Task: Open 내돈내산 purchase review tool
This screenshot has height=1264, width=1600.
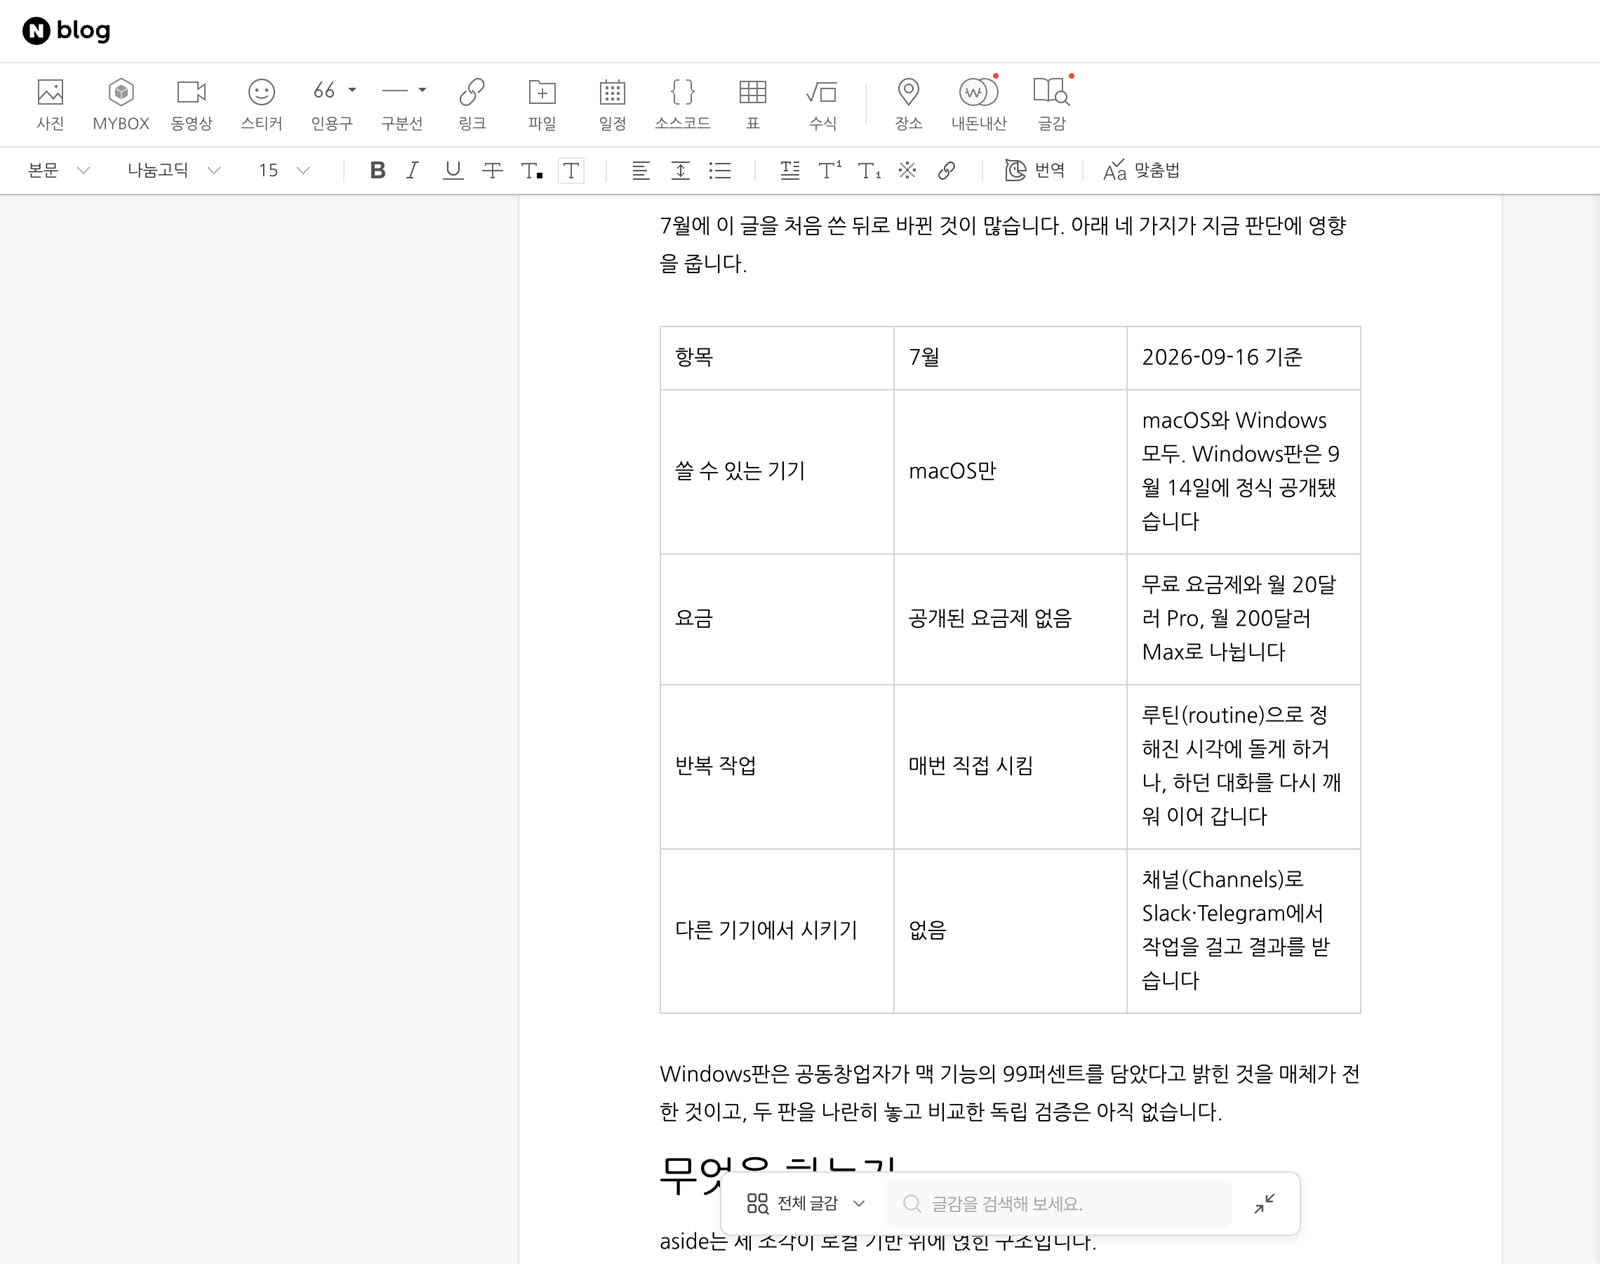Action: 978,104
